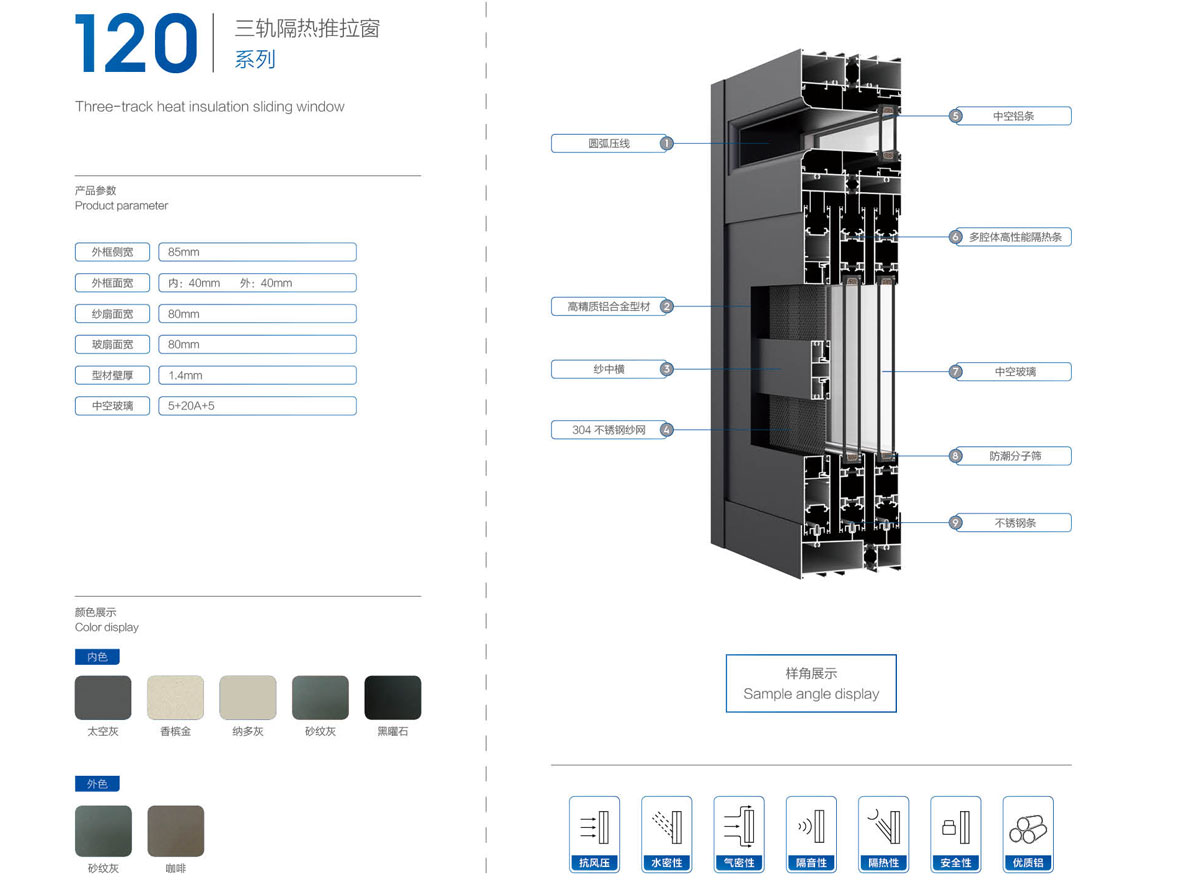Screen dimensions: 1200x893
Task: Click the 304 不锈钢纱网 callout label
Action: pyautogui.click(x=609, y=430)
